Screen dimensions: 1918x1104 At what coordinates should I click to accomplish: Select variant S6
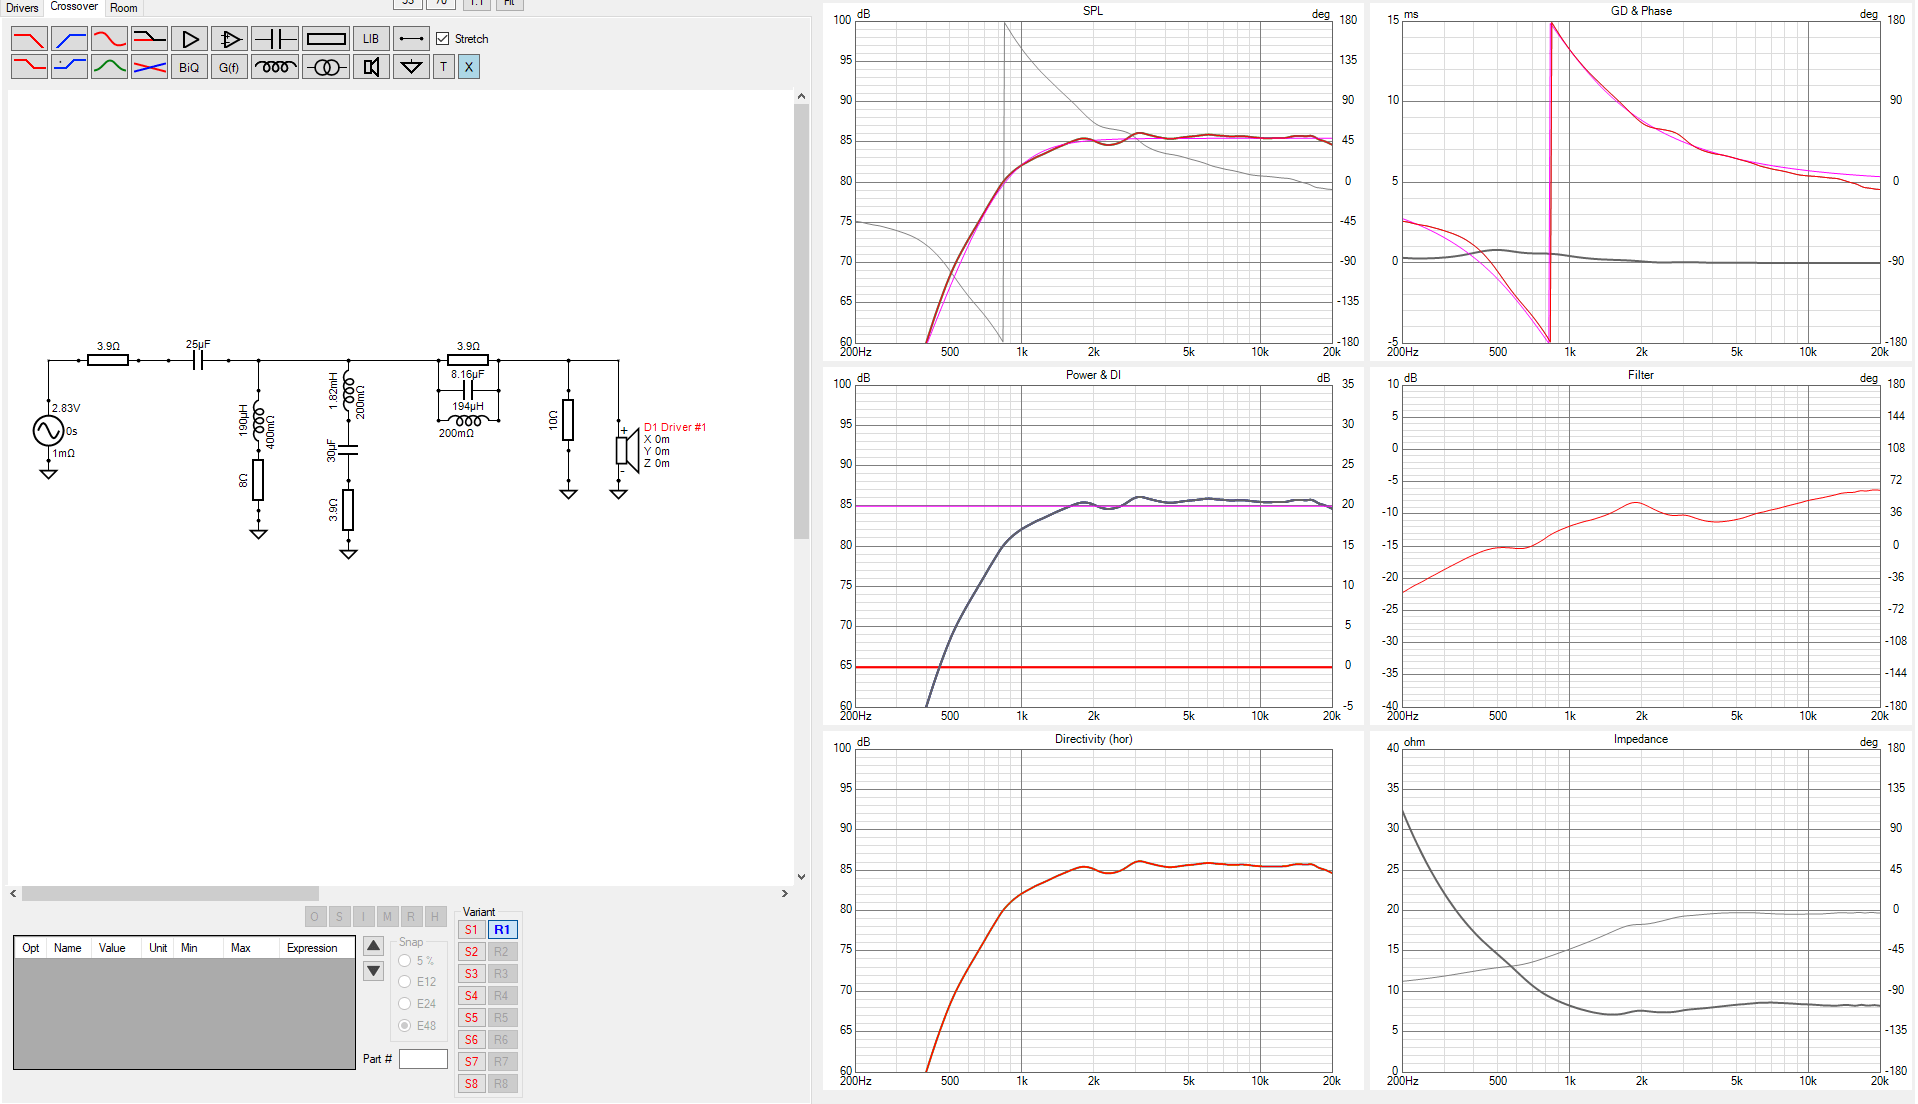click(471, 1040)
